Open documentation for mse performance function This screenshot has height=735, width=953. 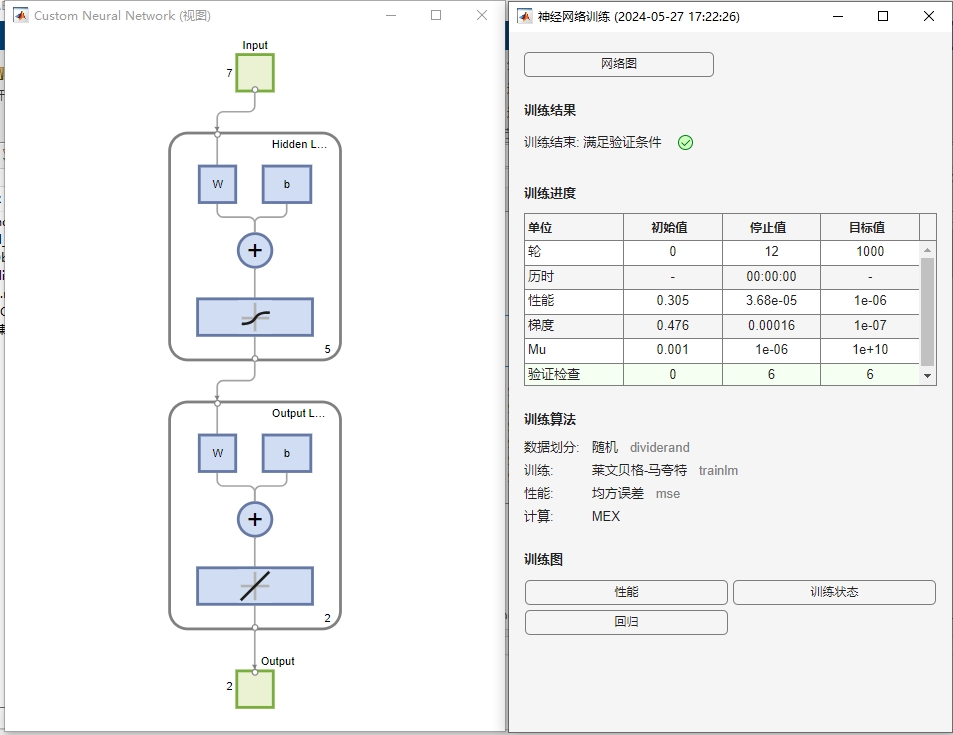[667, 493]
